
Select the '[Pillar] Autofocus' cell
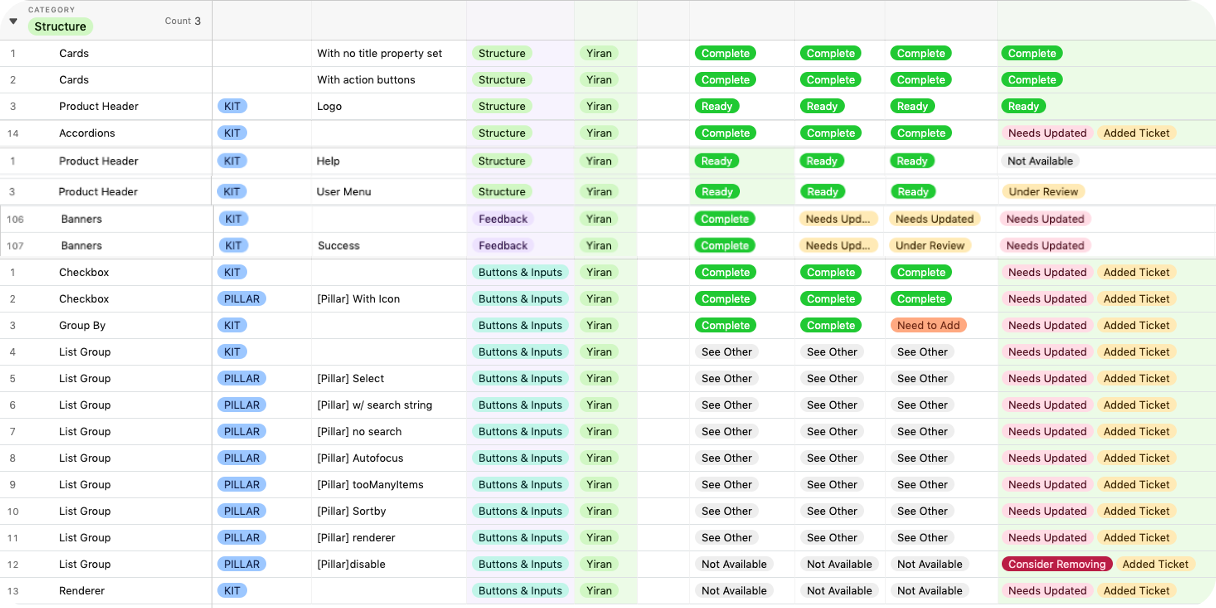pyautogui.click(x=389, y=458)
